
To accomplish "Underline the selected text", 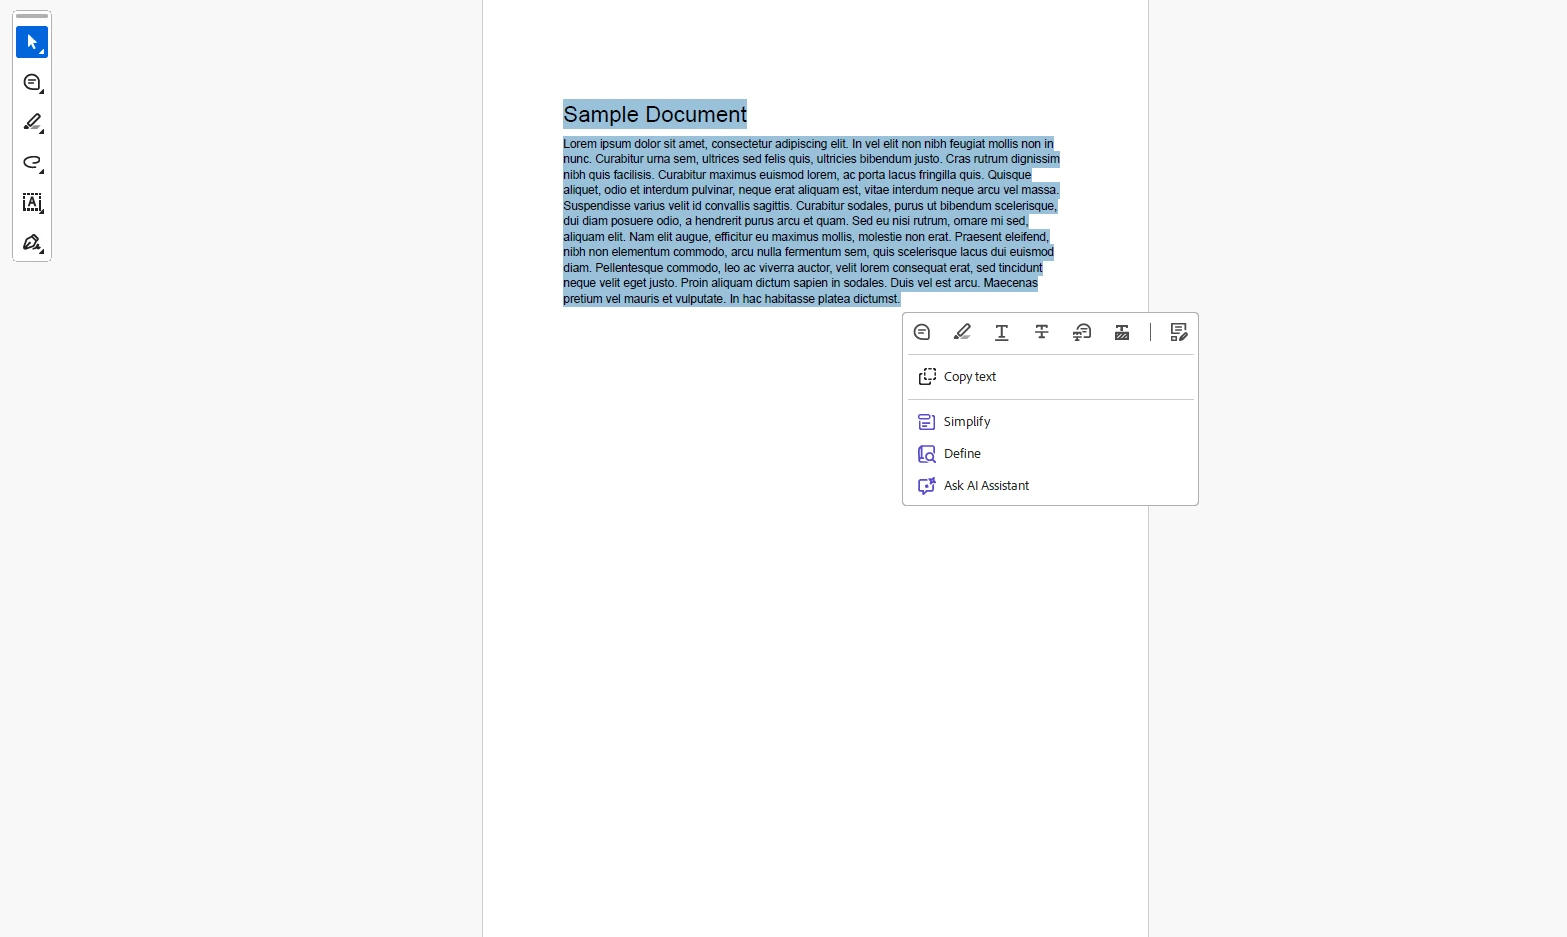I will 1001,332.
